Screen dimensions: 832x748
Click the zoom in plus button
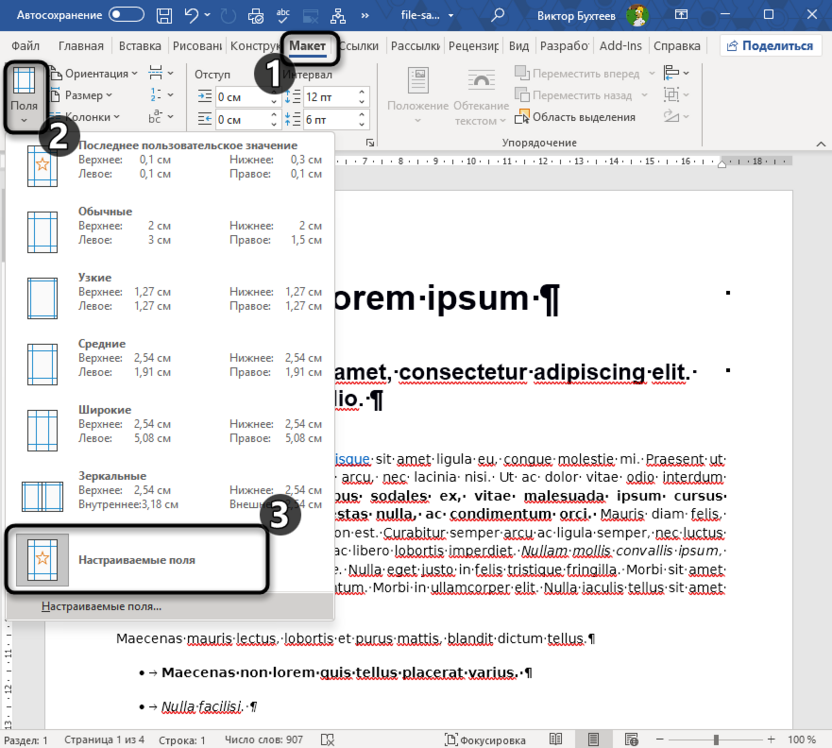771,739
